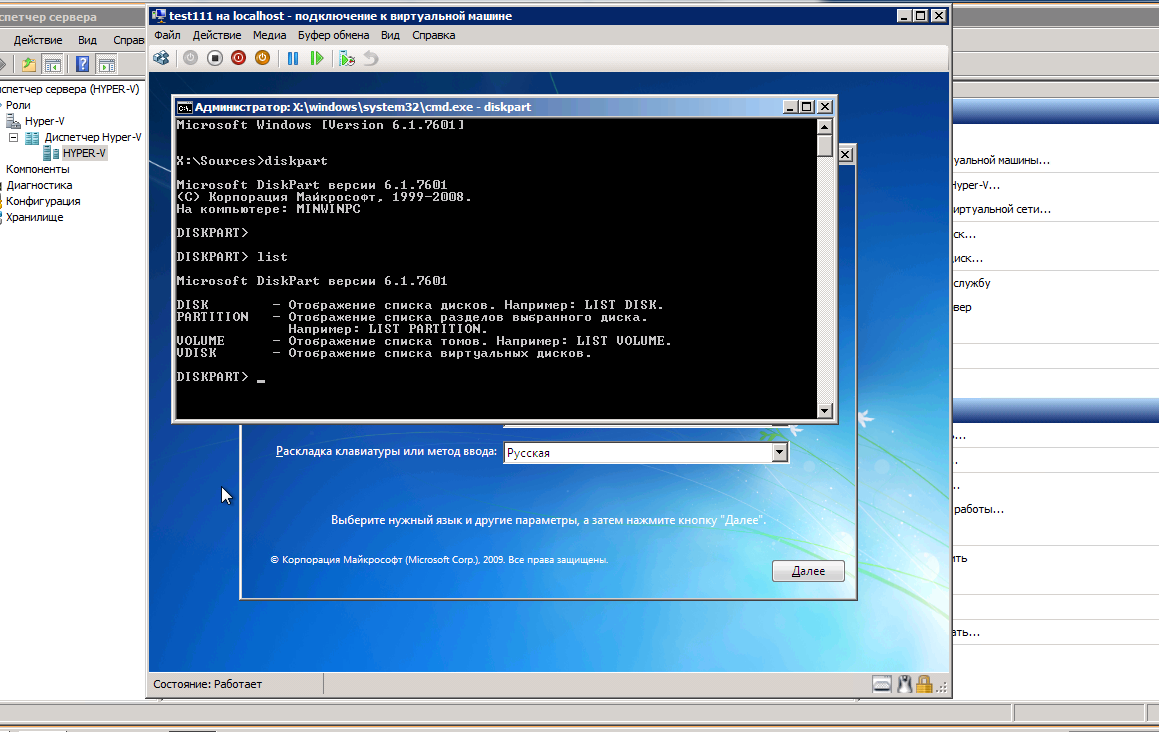Viewport: 1159px width, 732px height.
Task: Close the setup dialog behind cmd window
Action: (846, 155)
